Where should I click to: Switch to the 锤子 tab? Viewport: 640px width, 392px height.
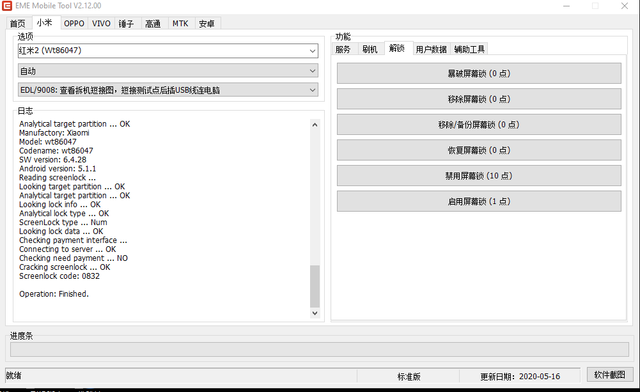click(x=126, y=24)
